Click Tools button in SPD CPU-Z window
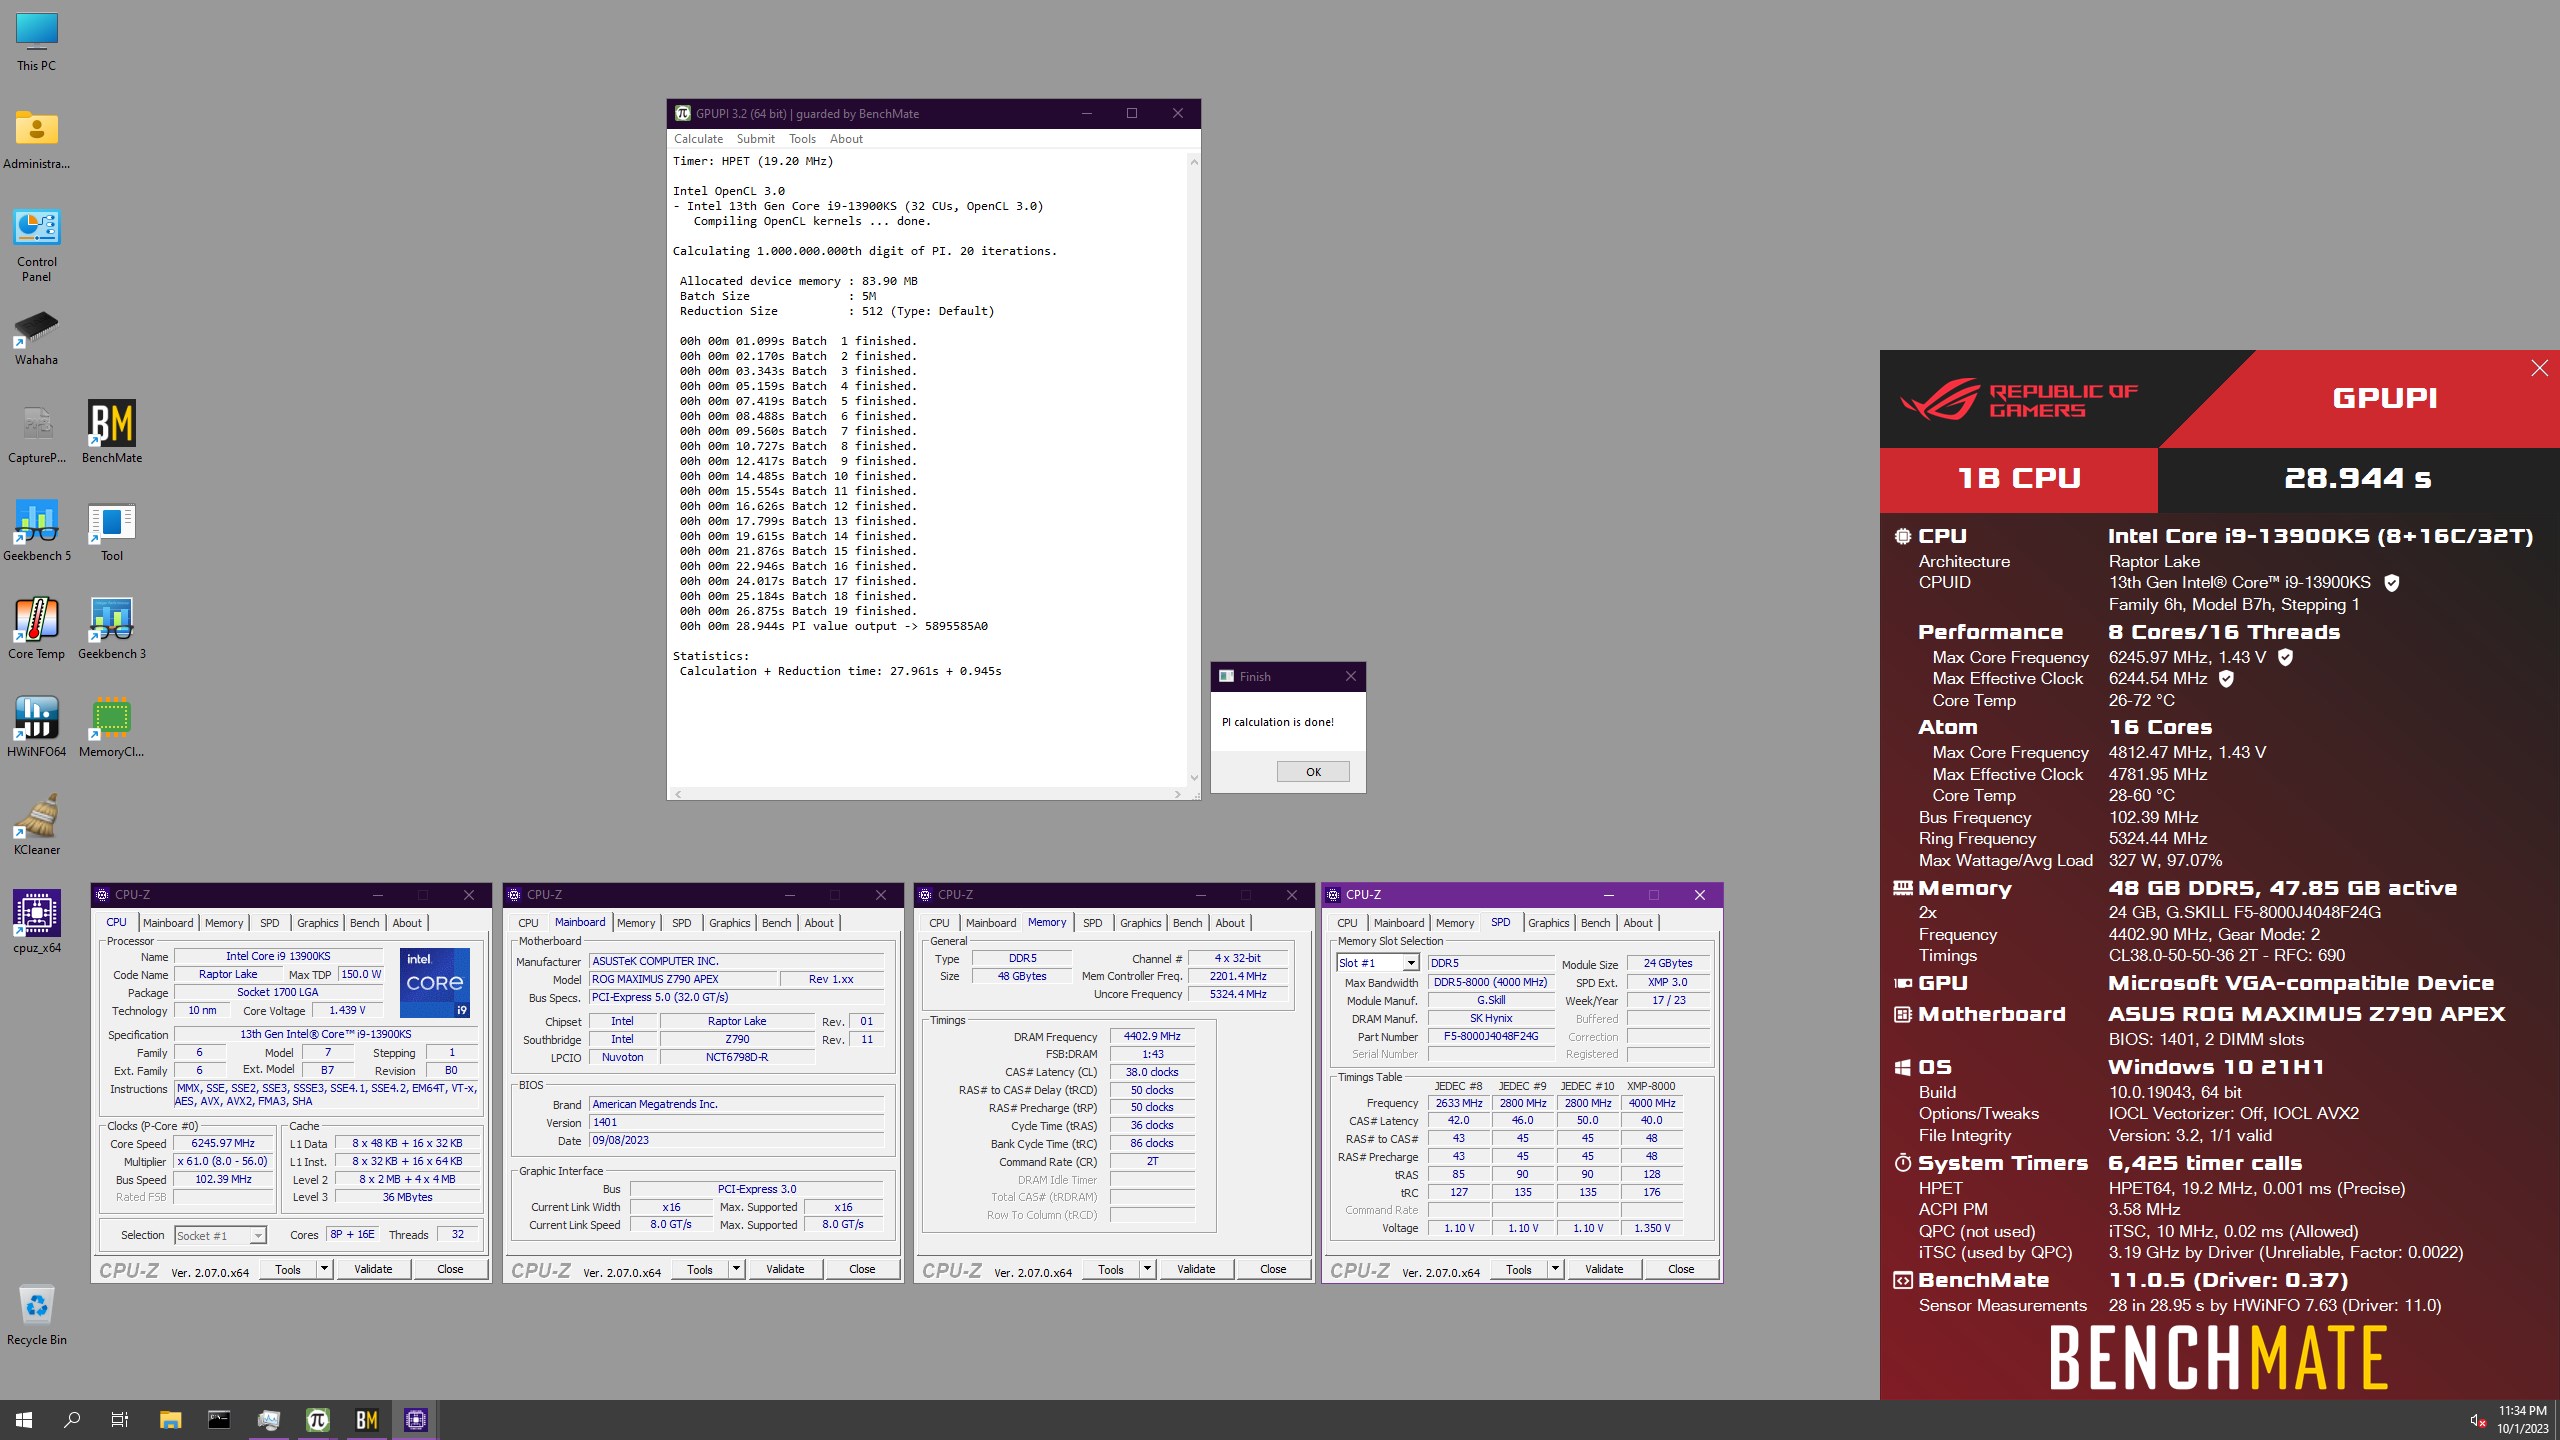This screenshot has height=1440, width=2560. (x=1518, y=1269)
